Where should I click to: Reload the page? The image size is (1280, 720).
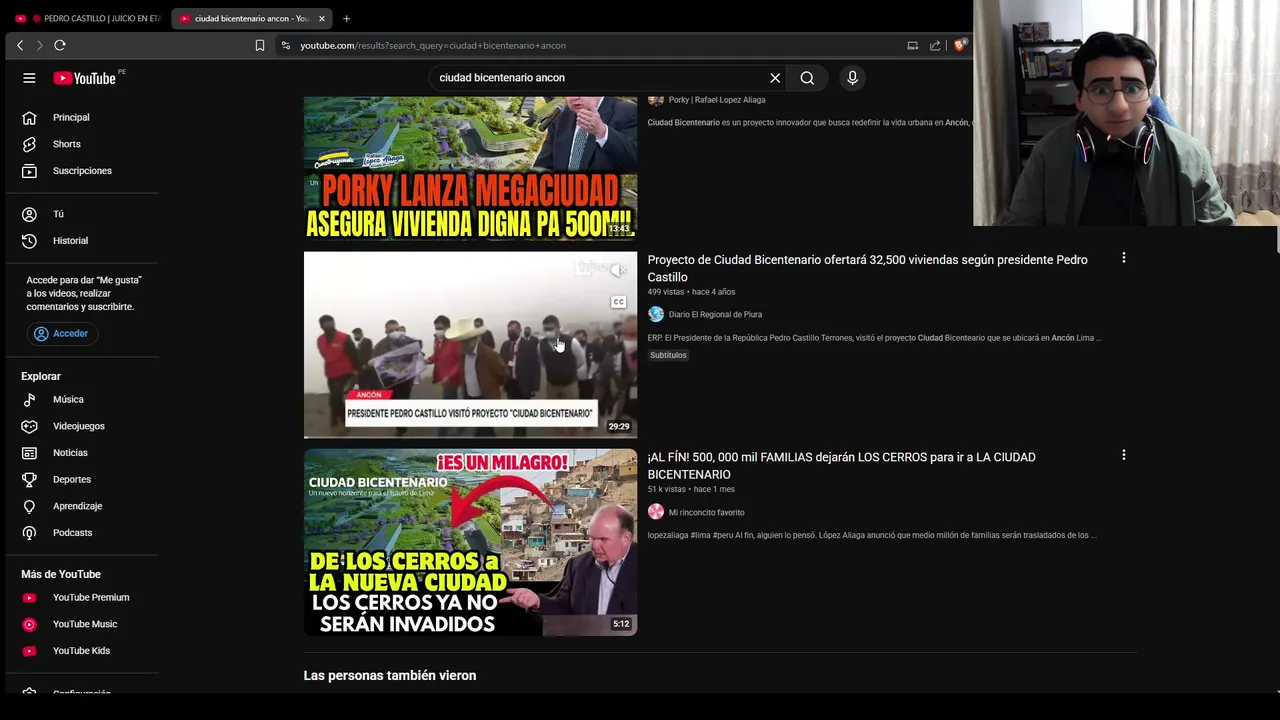[60, 45]
